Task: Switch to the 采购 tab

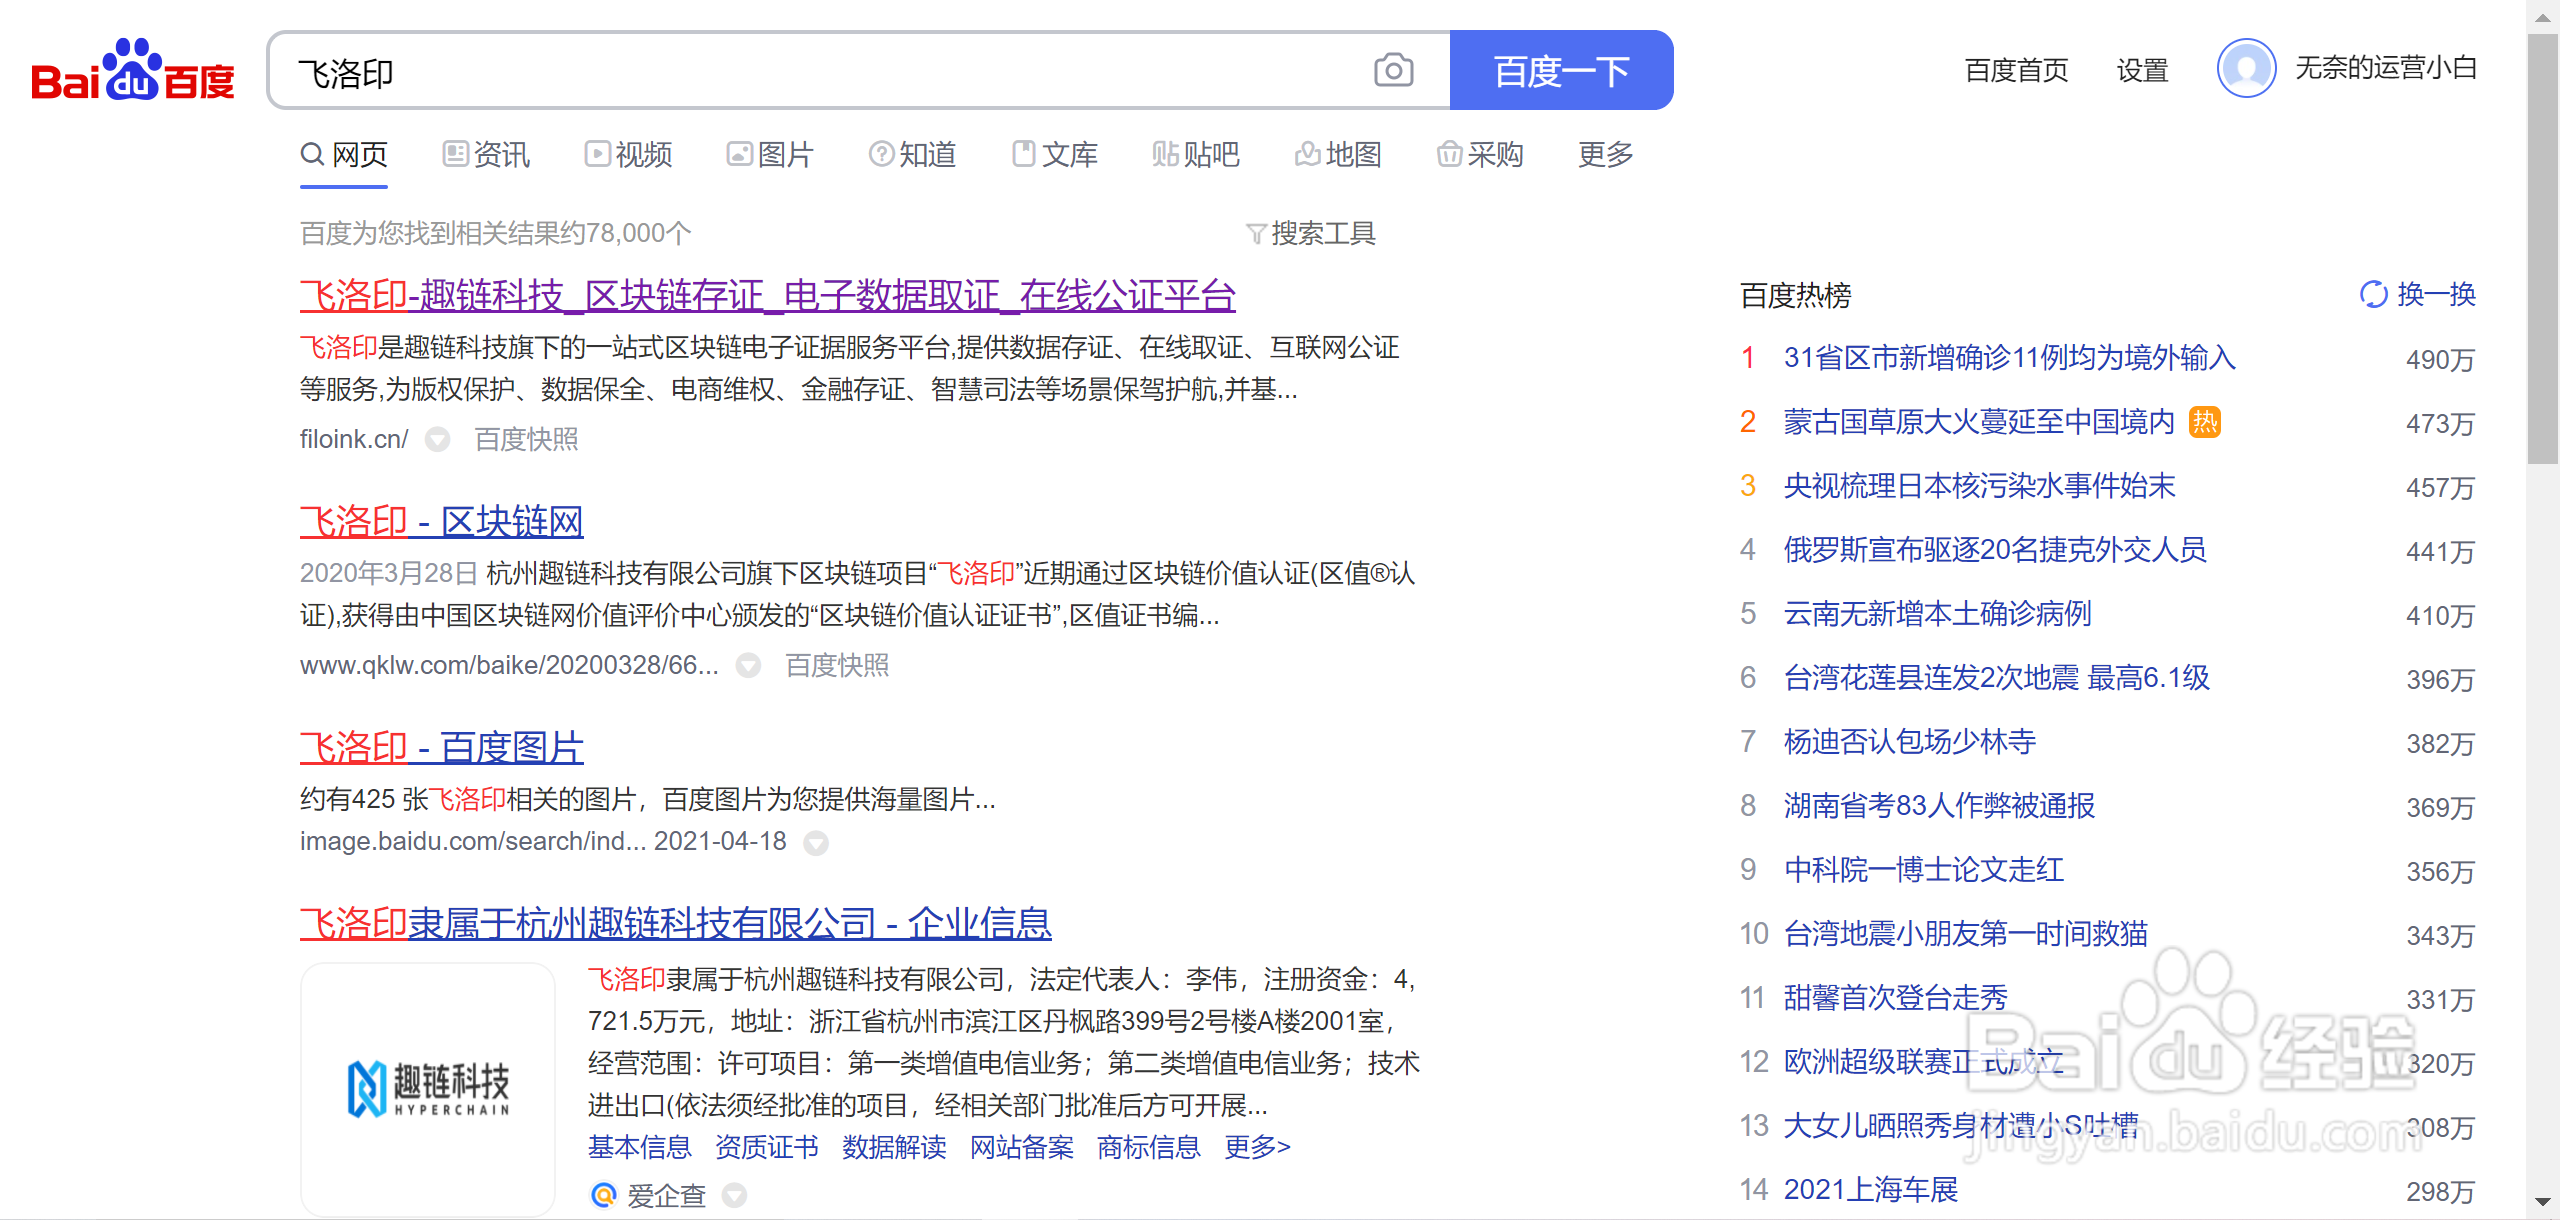Action: (x=1480, y=155)
